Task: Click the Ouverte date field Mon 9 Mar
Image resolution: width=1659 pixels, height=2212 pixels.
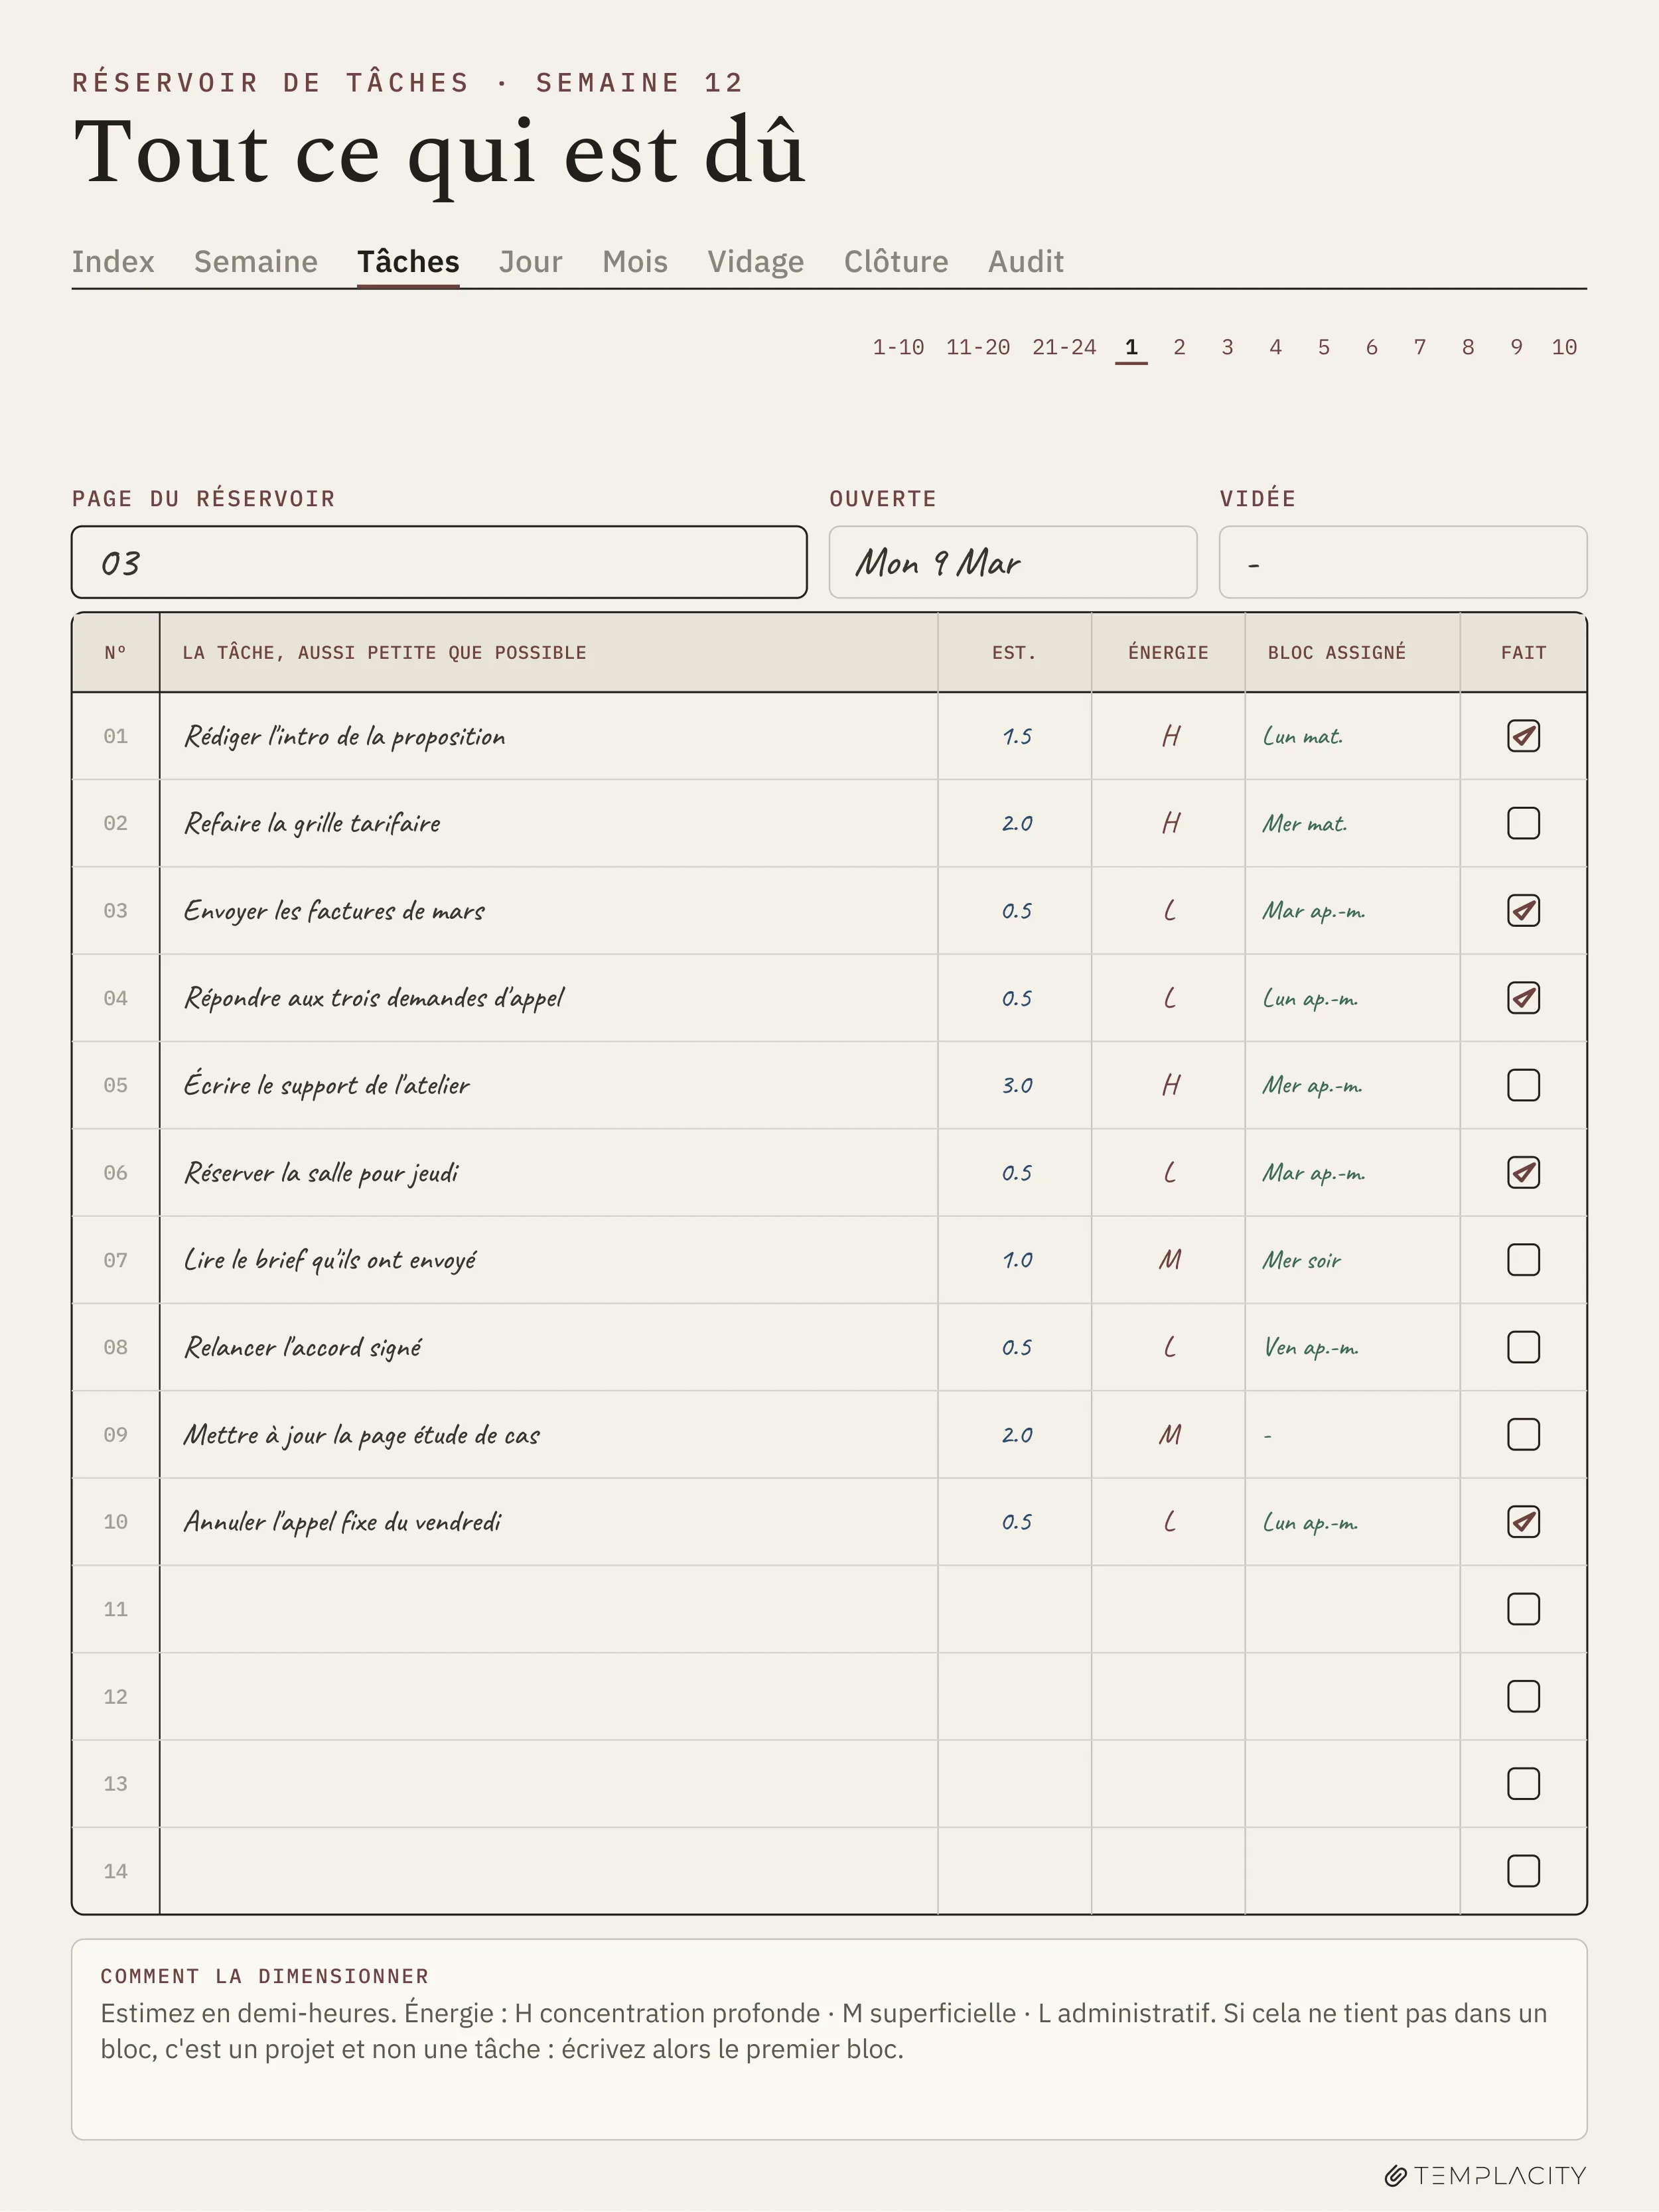Action: point(1013,562)
